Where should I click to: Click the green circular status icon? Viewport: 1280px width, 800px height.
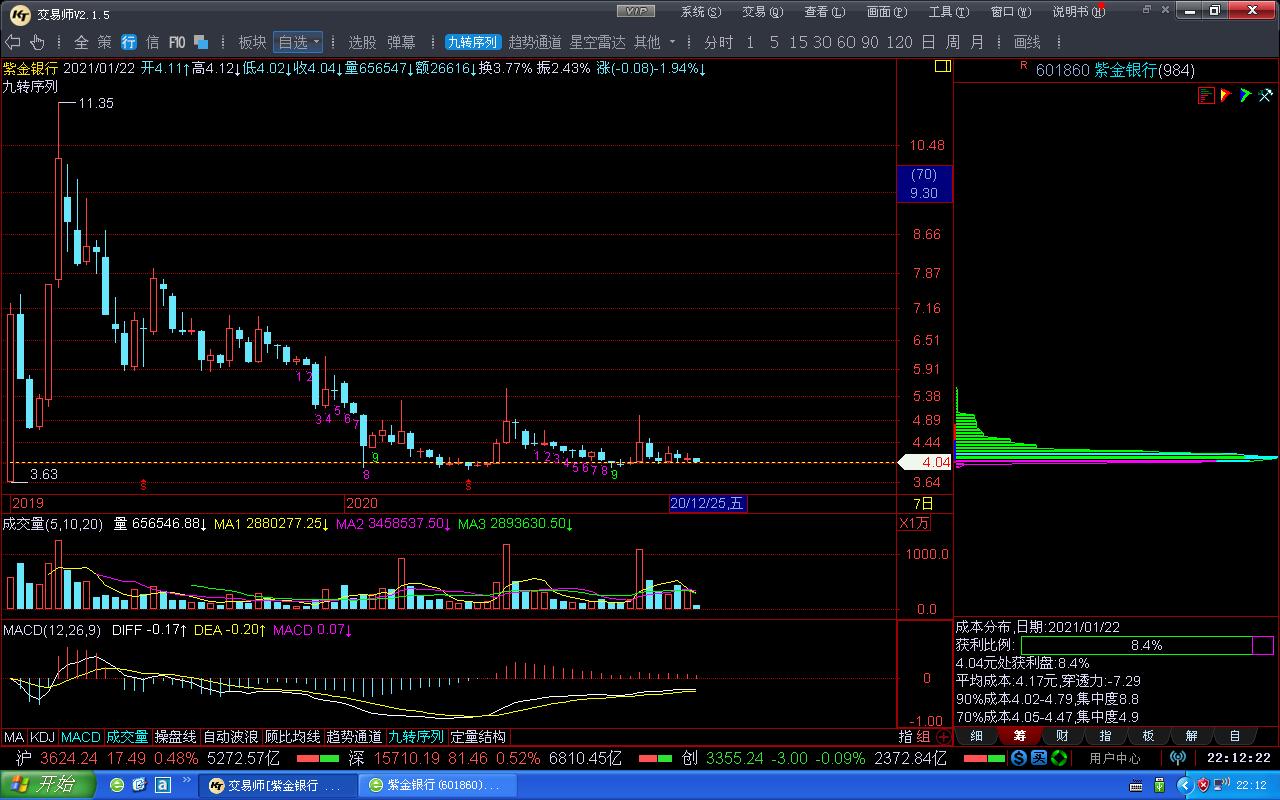[1058, 758]
